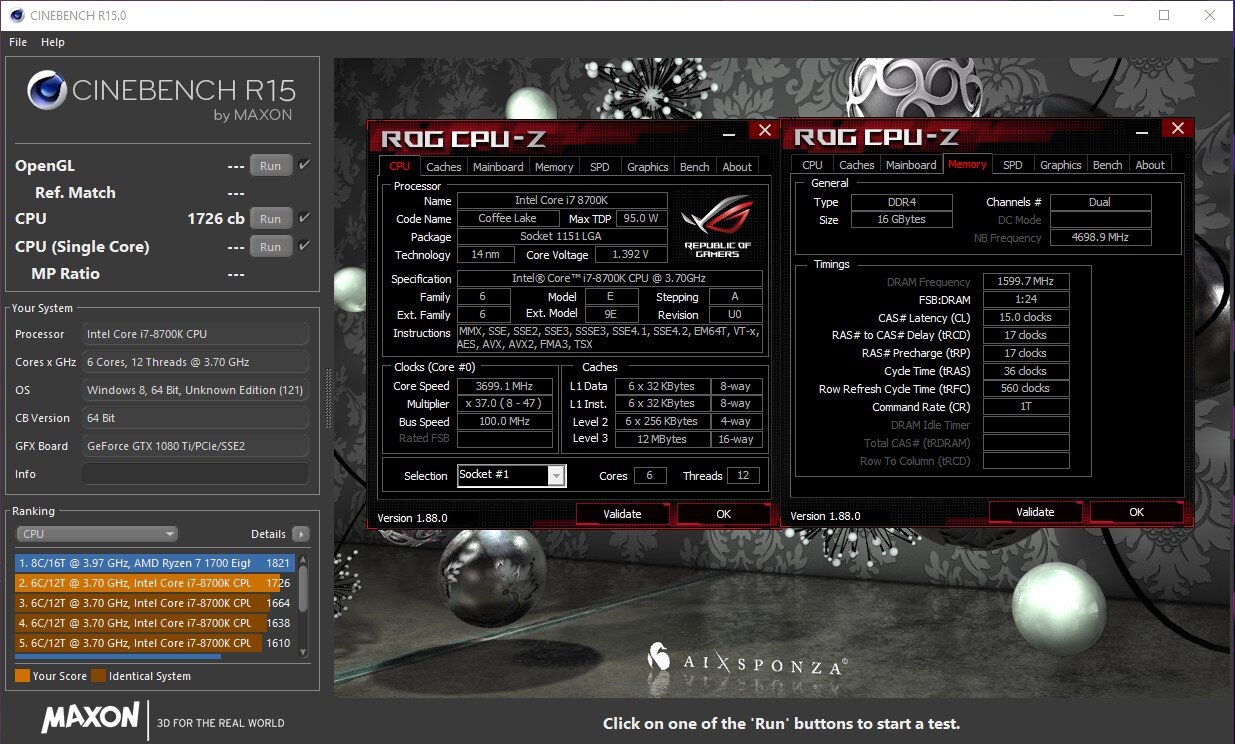Viewport: 1235px width, 744px height.
Task: Open Caches tab in left CPU-Z window
Action: point(444,167)
